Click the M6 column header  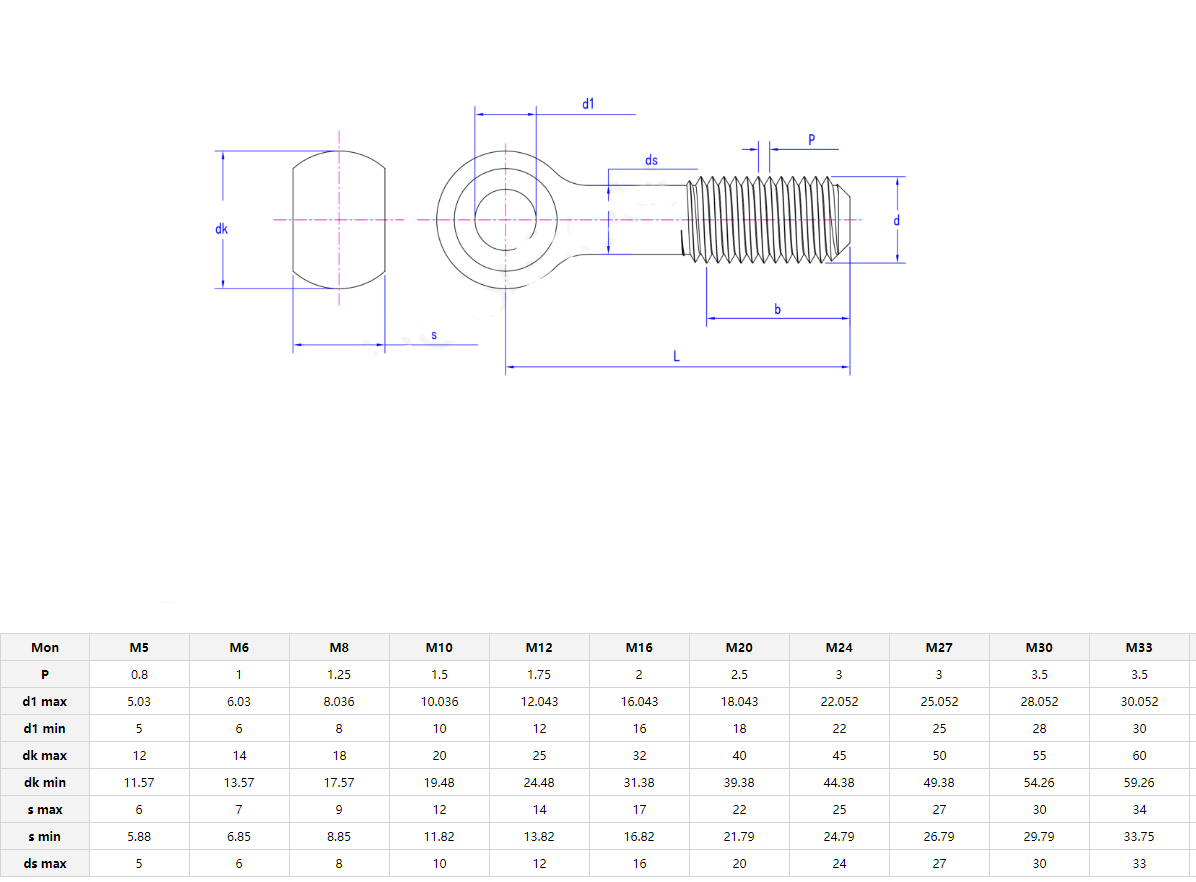pyautogui.click(x=239, y=647)
